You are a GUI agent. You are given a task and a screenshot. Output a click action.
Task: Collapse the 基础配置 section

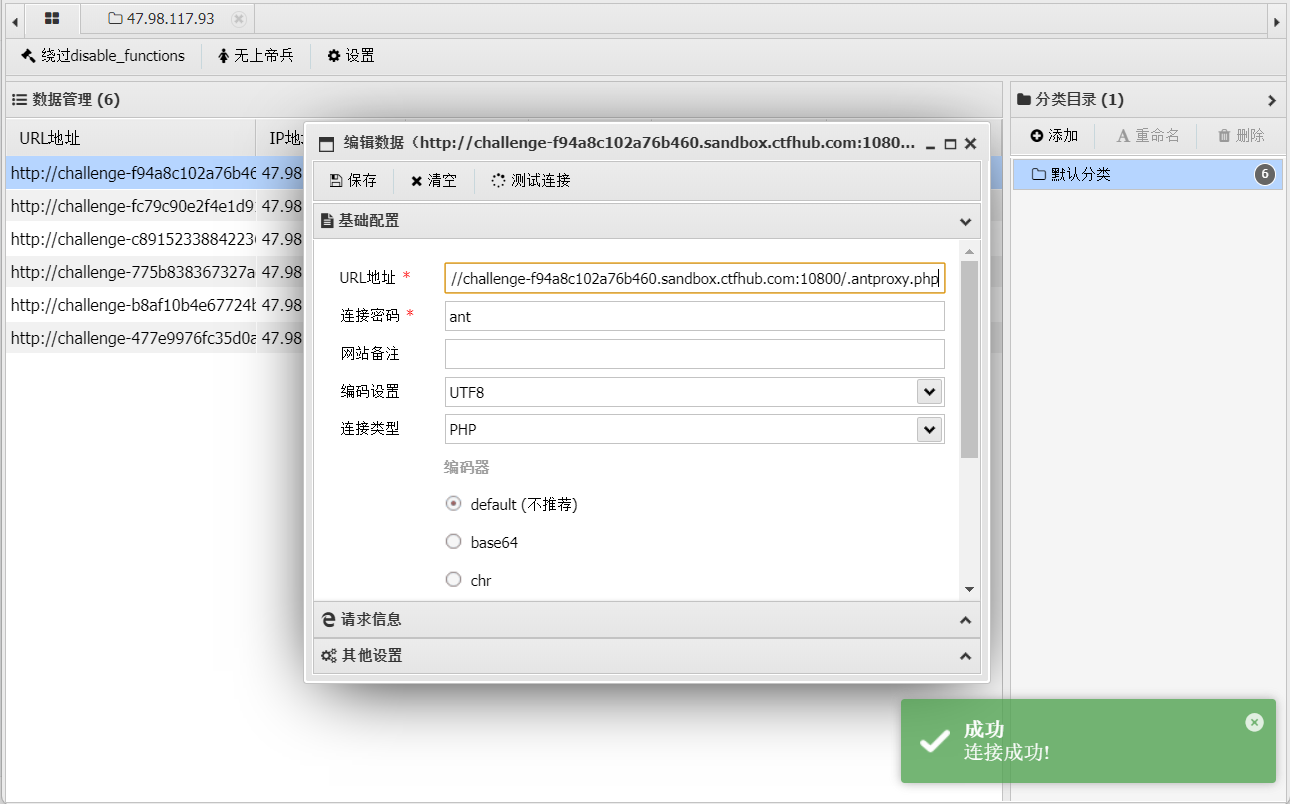(965, 221)
